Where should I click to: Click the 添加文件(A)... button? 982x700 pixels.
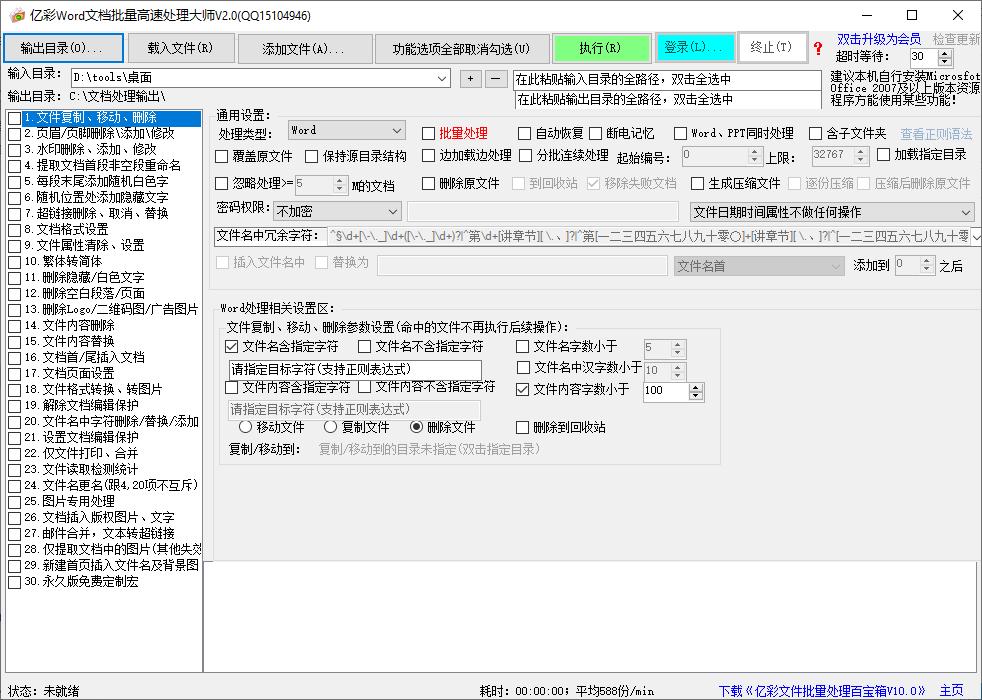[x=304, y=48]
